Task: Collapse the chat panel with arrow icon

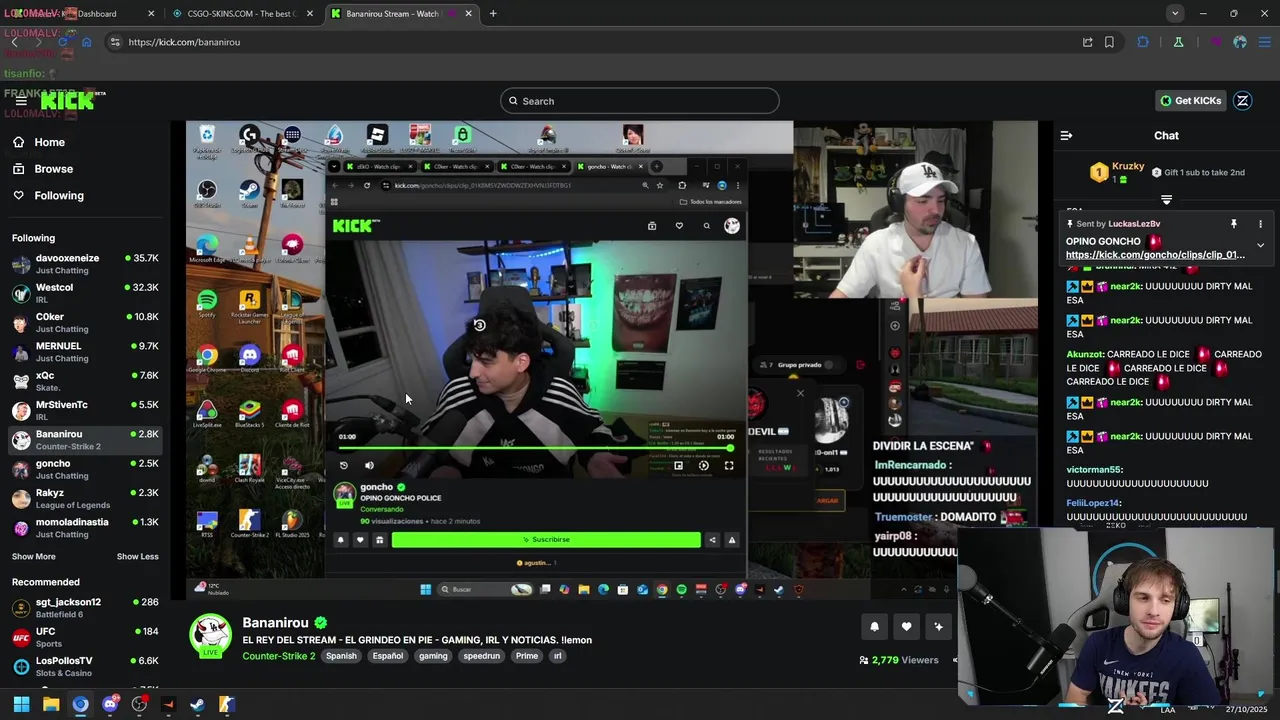Action: 1066,135
